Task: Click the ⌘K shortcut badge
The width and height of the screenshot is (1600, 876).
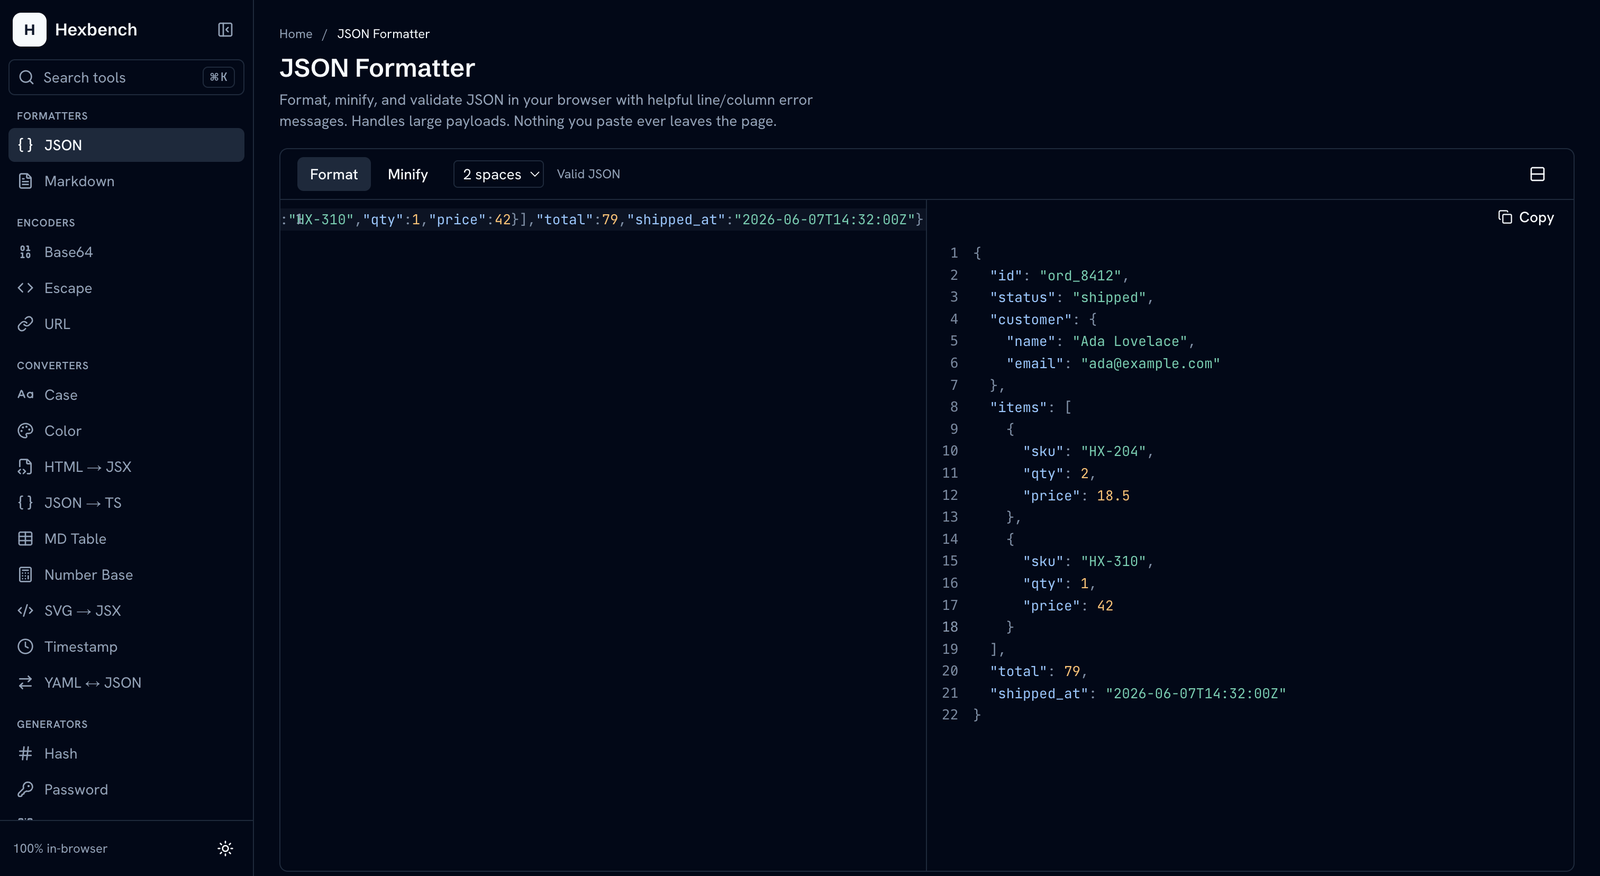Action: click(218, 77)
